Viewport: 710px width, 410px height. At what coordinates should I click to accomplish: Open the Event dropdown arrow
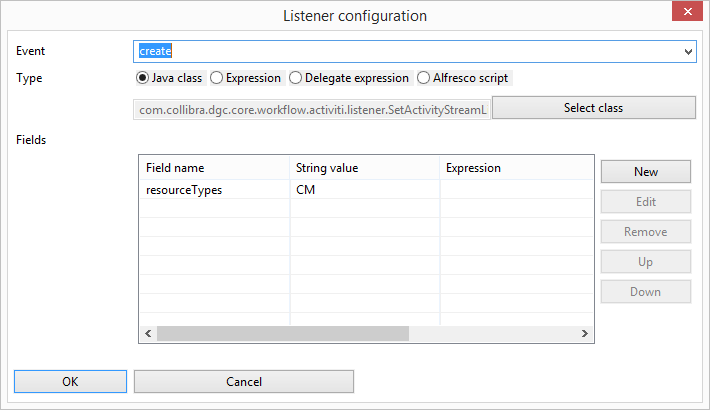click(688, 51)
